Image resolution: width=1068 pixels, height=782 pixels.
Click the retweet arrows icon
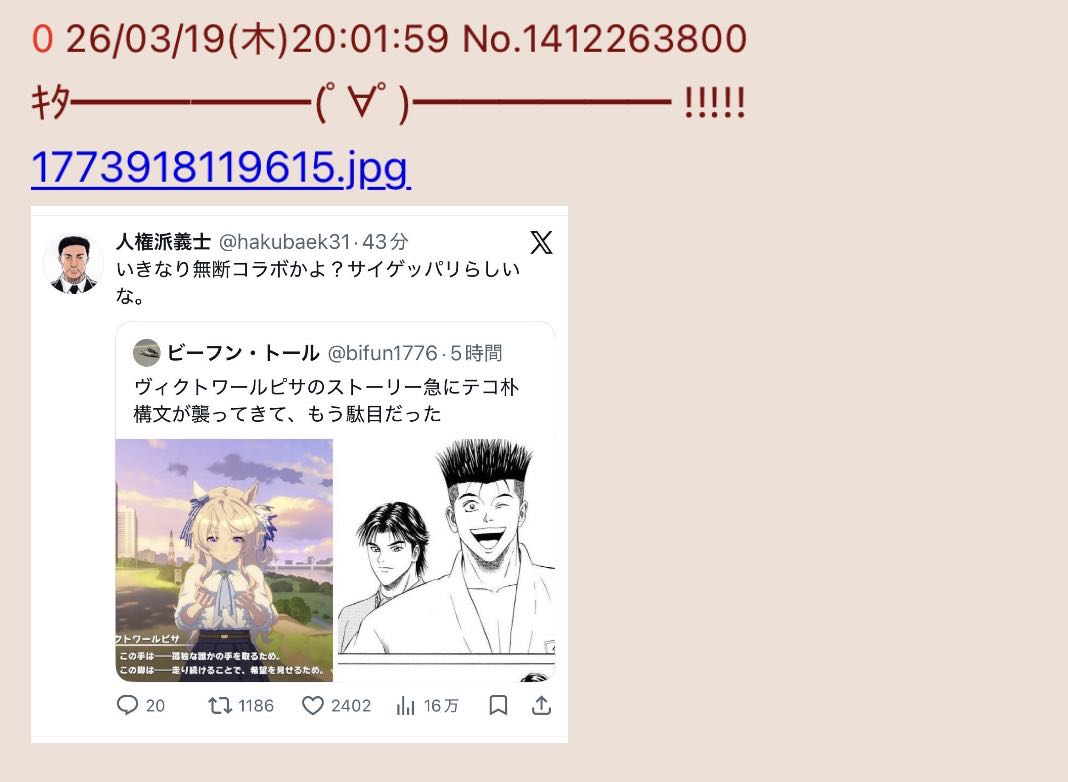(220, 705)
